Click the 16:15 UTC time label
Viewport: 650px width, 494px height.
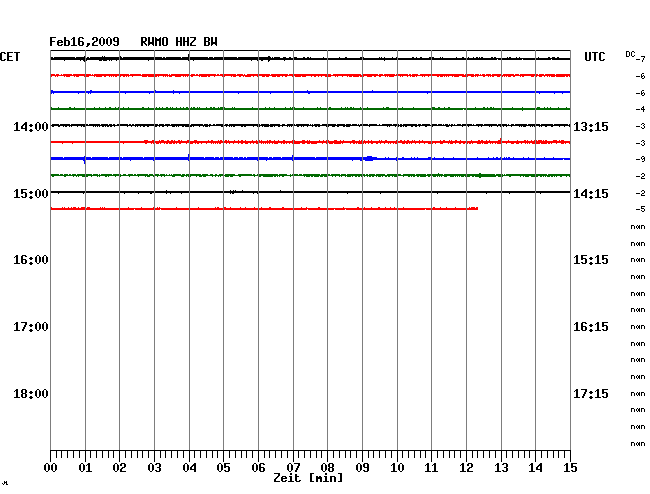(591, 327)
